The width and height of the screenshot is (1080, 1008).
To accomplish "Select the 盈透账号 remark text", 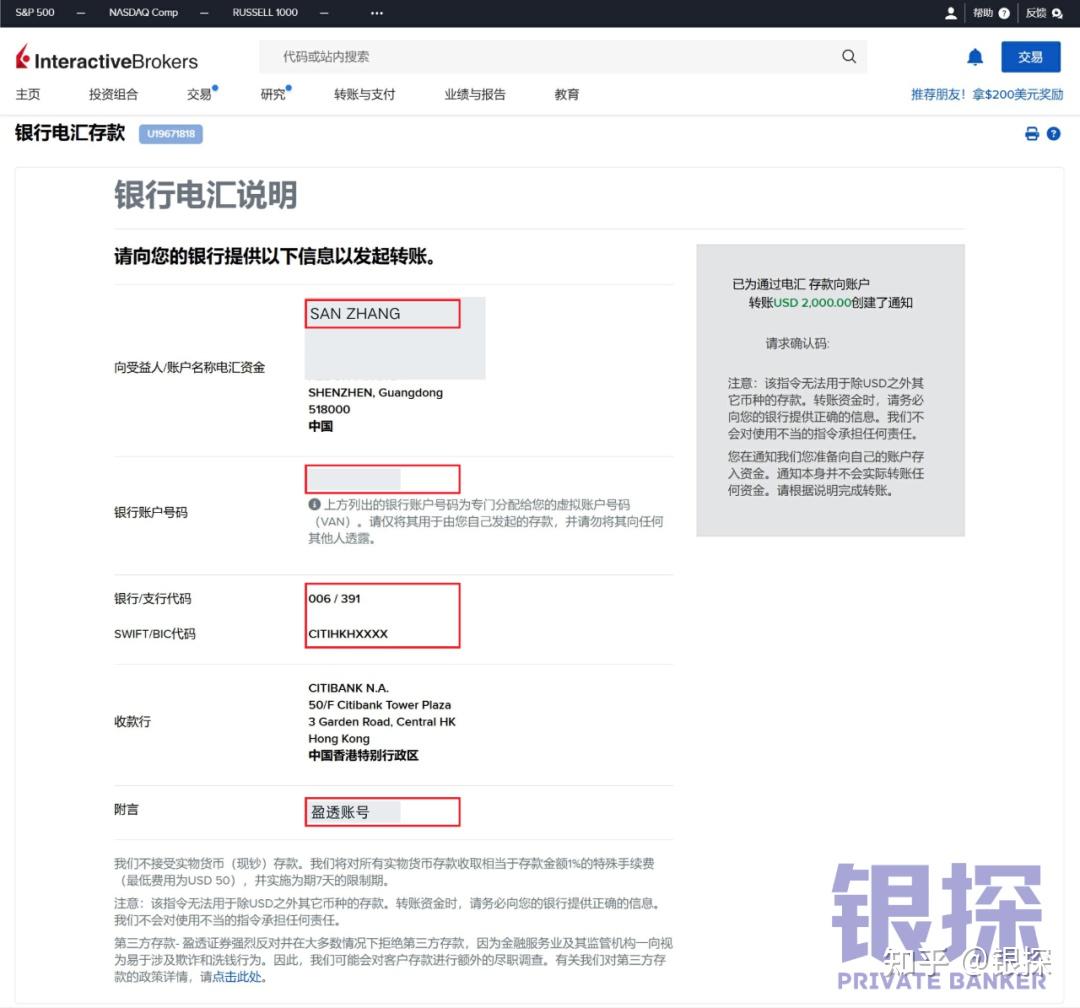I will [340, 812].
